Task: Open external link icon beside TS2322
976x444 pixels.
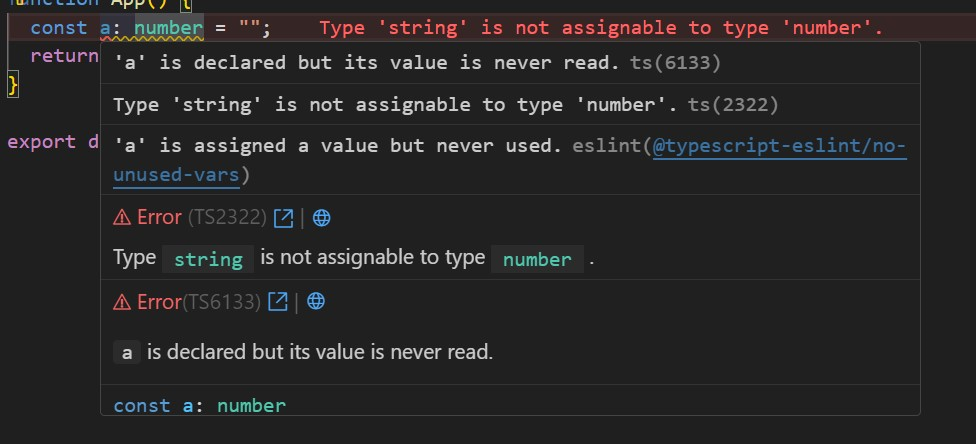Action: click(x=284, y=218)
